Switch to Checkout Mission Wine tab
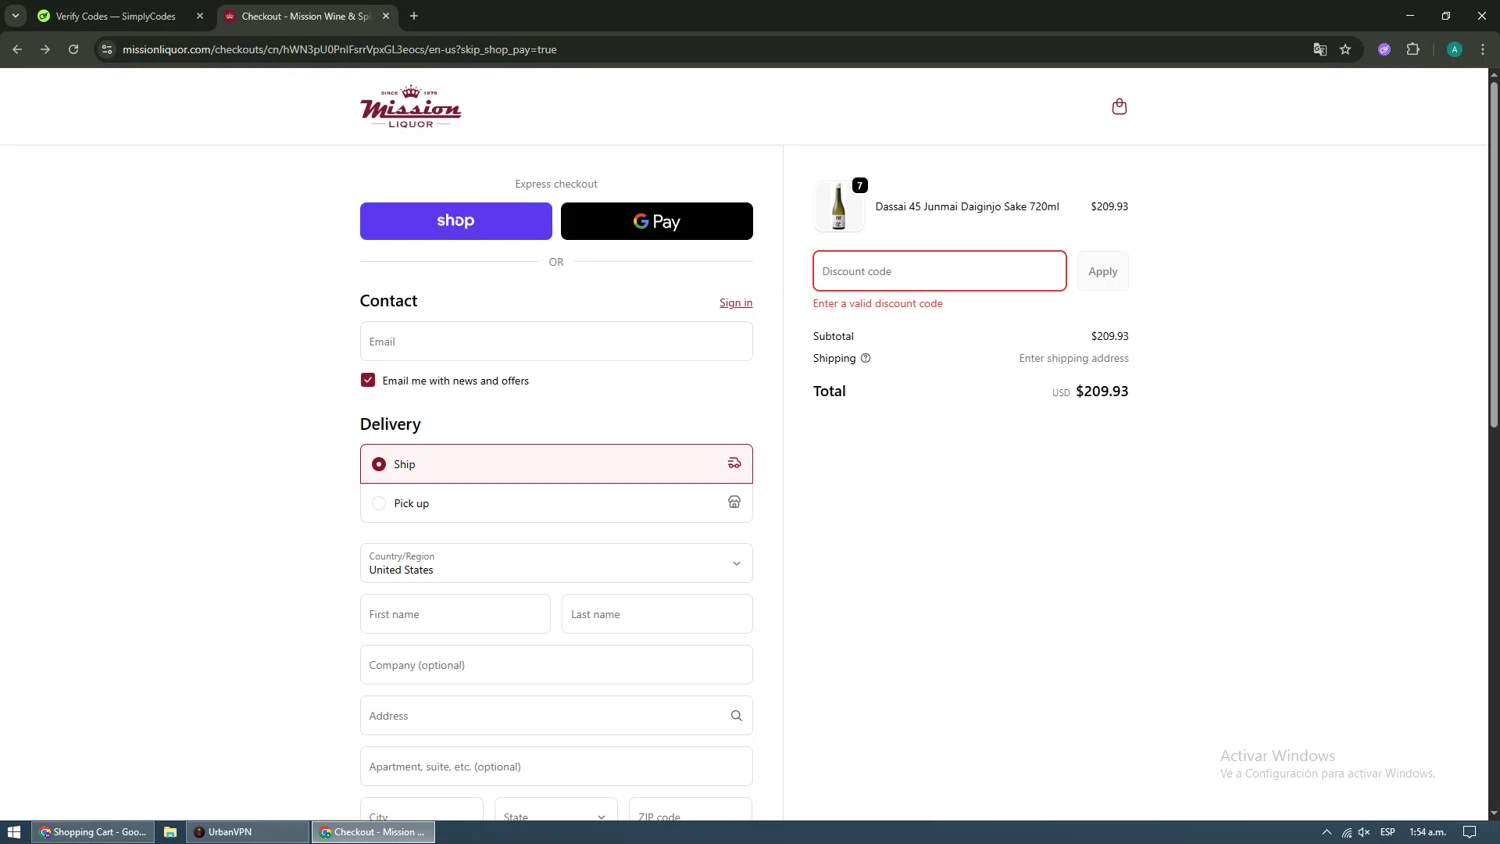This screenshot has height=844, width=1500. click(x=307, y=16)
